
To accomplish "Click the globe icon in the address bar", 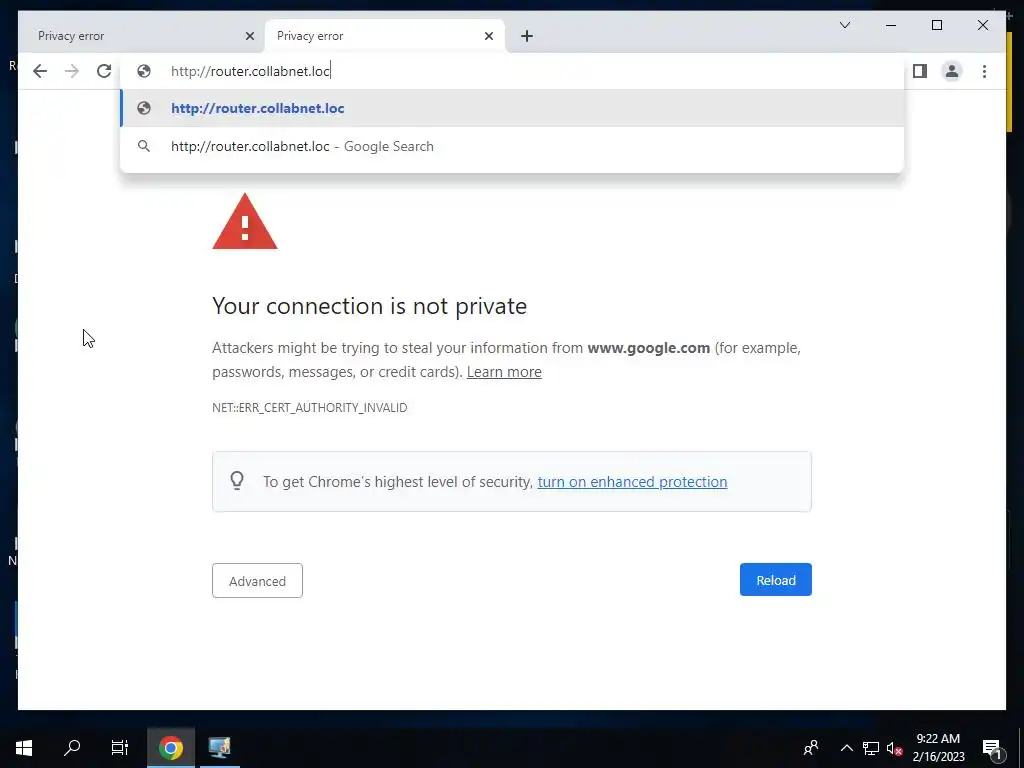I will point(144,71).
